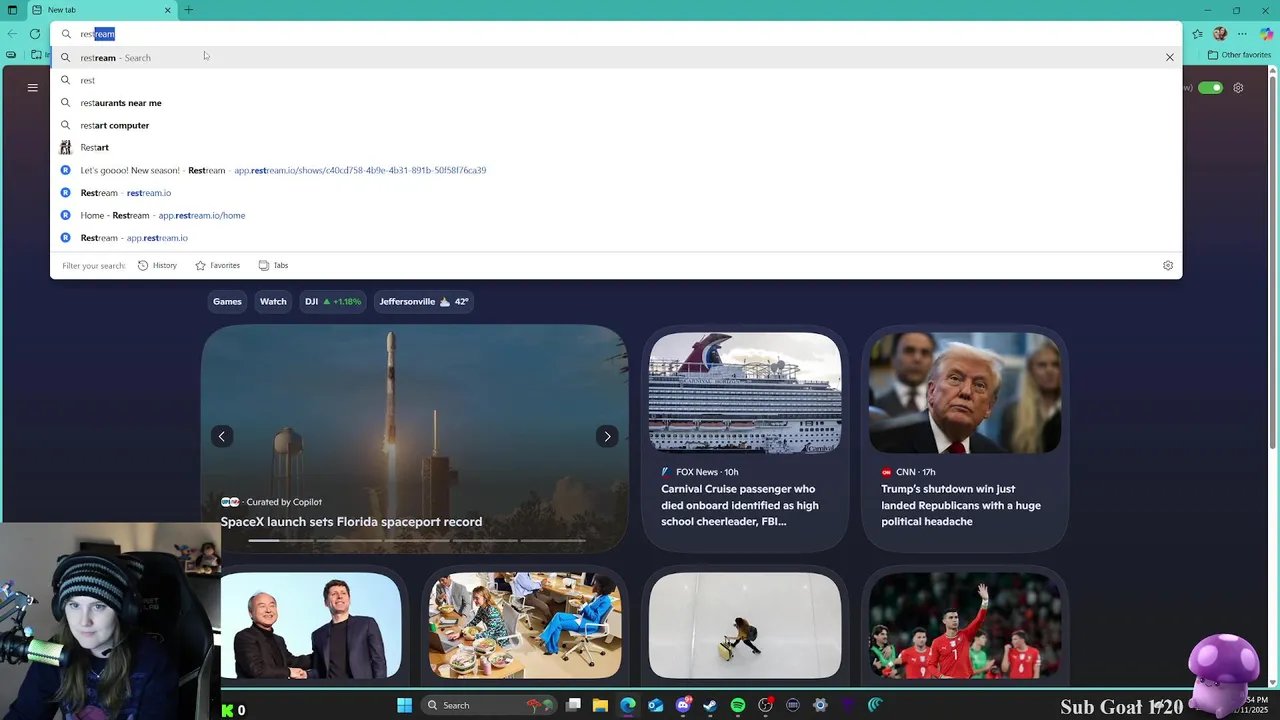Click the address bar showing restream

[615, 34]
